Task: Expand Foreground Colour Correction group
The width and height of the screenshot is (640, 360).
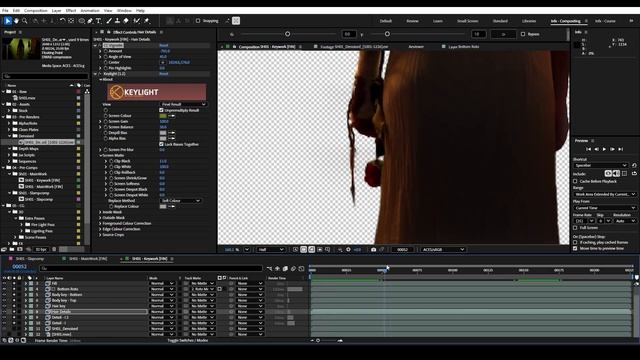Action: [x=100, y=223]
